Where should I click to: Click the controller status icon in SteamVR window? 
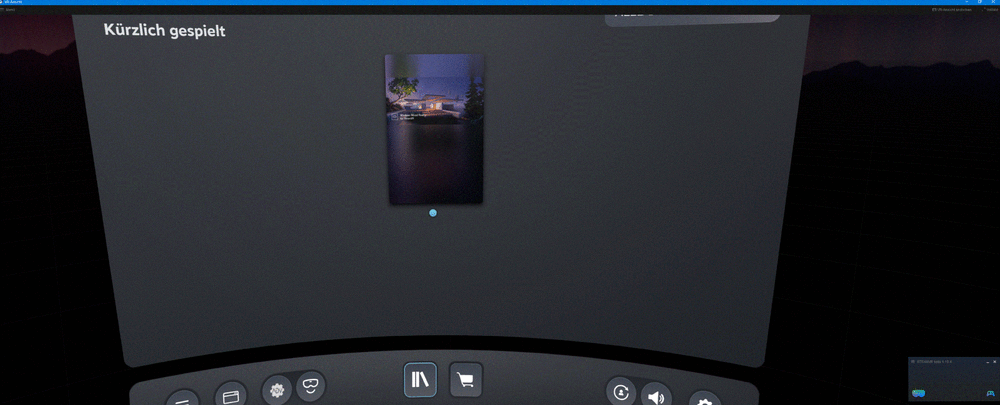pos(990,392)
